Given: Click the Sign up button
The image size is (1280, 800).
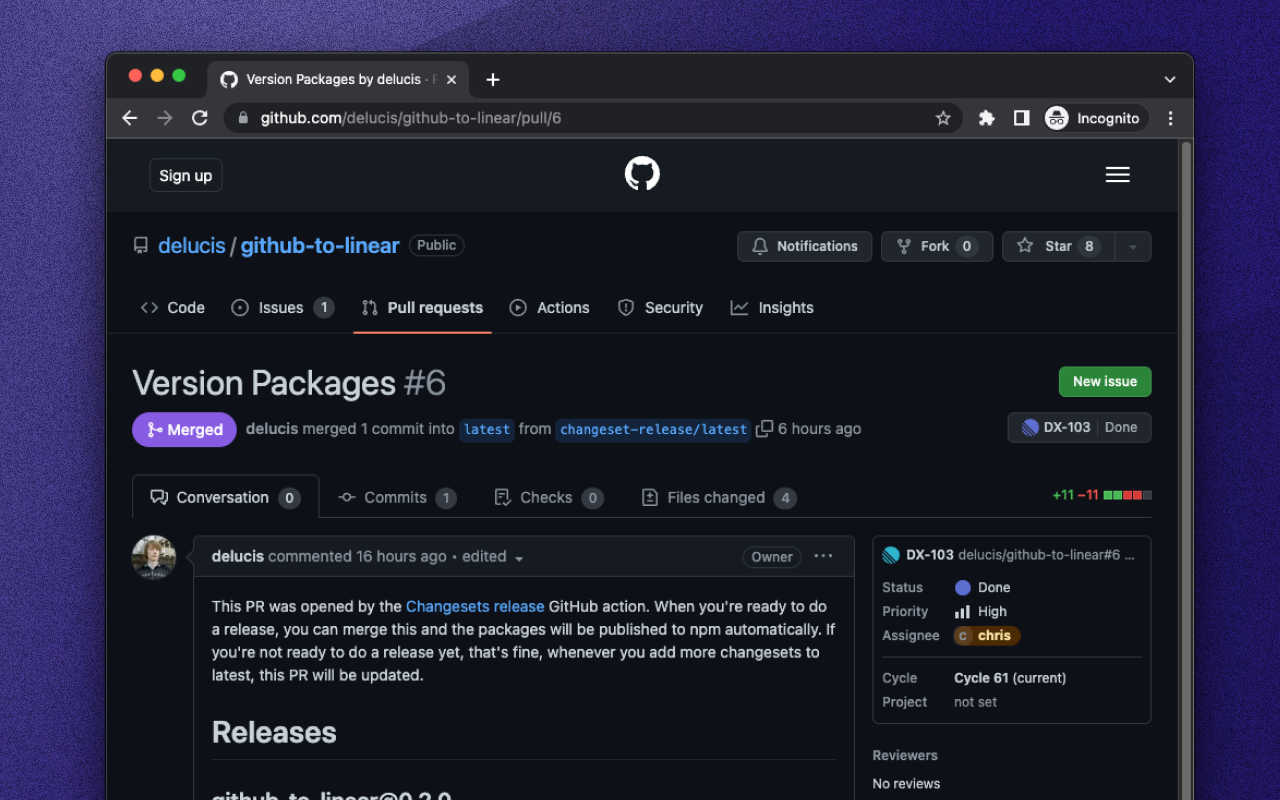Looking at the screenshot, I should tap(186, 175).
